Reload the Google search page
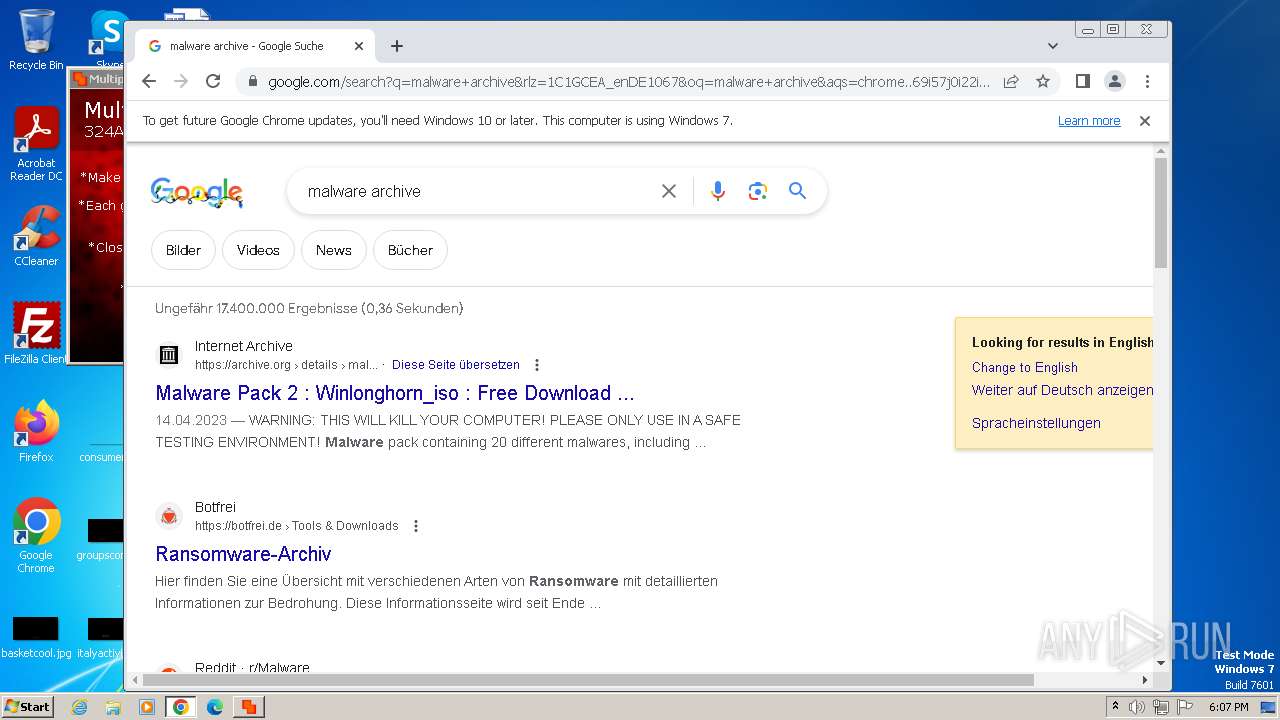 [213, 81]
